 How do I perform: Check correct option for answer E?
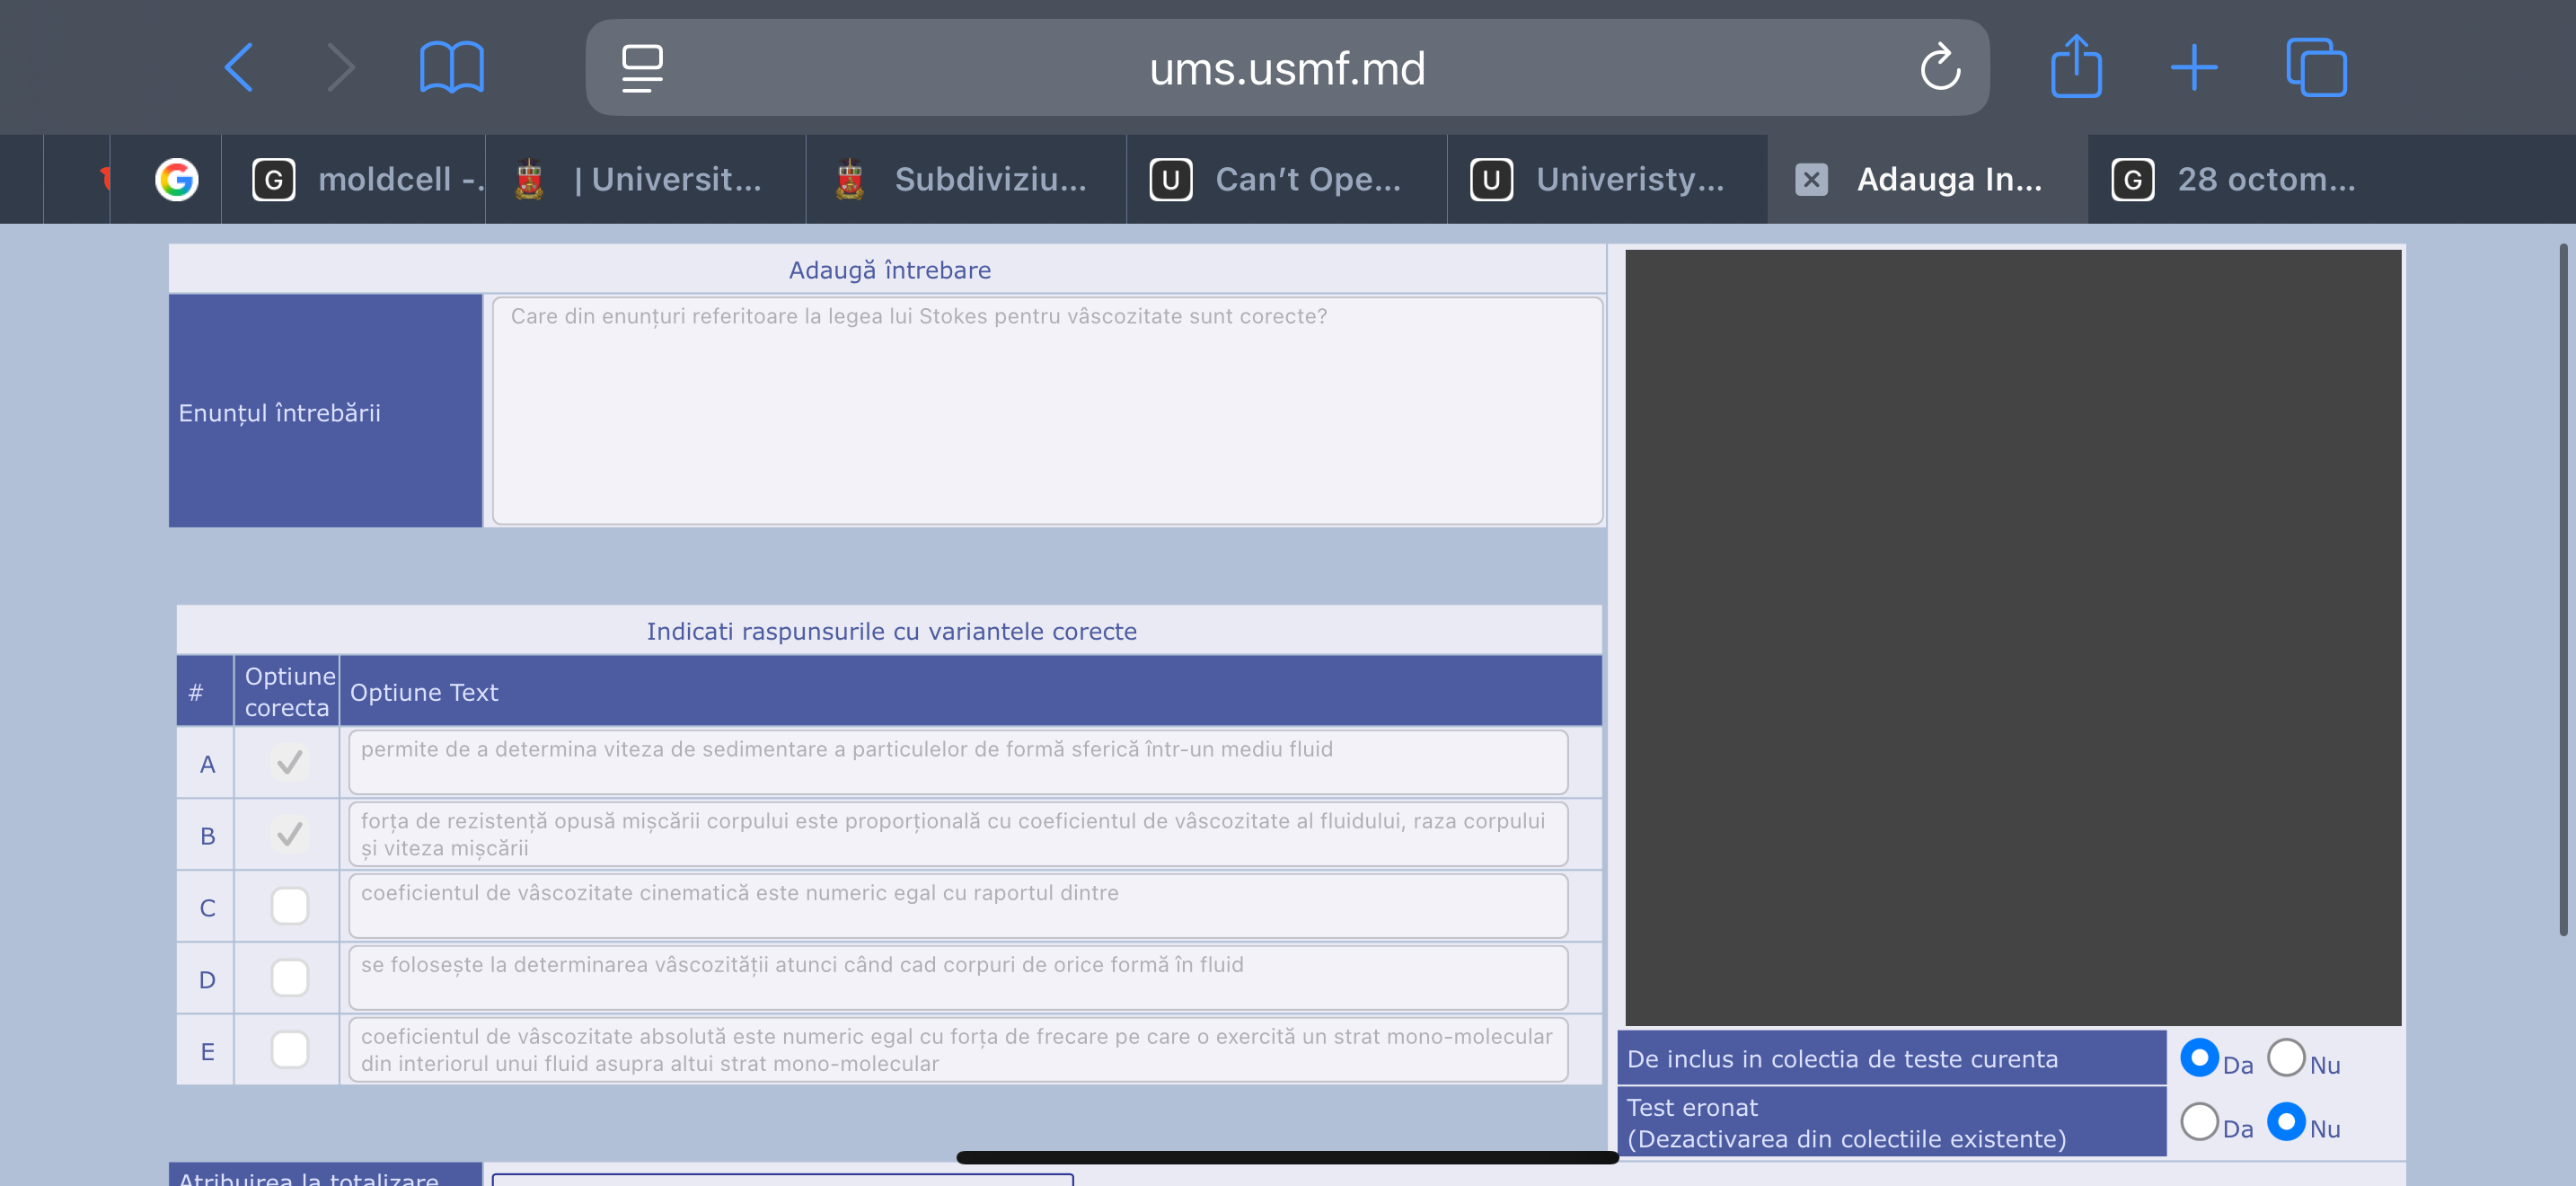(289, 1050)
